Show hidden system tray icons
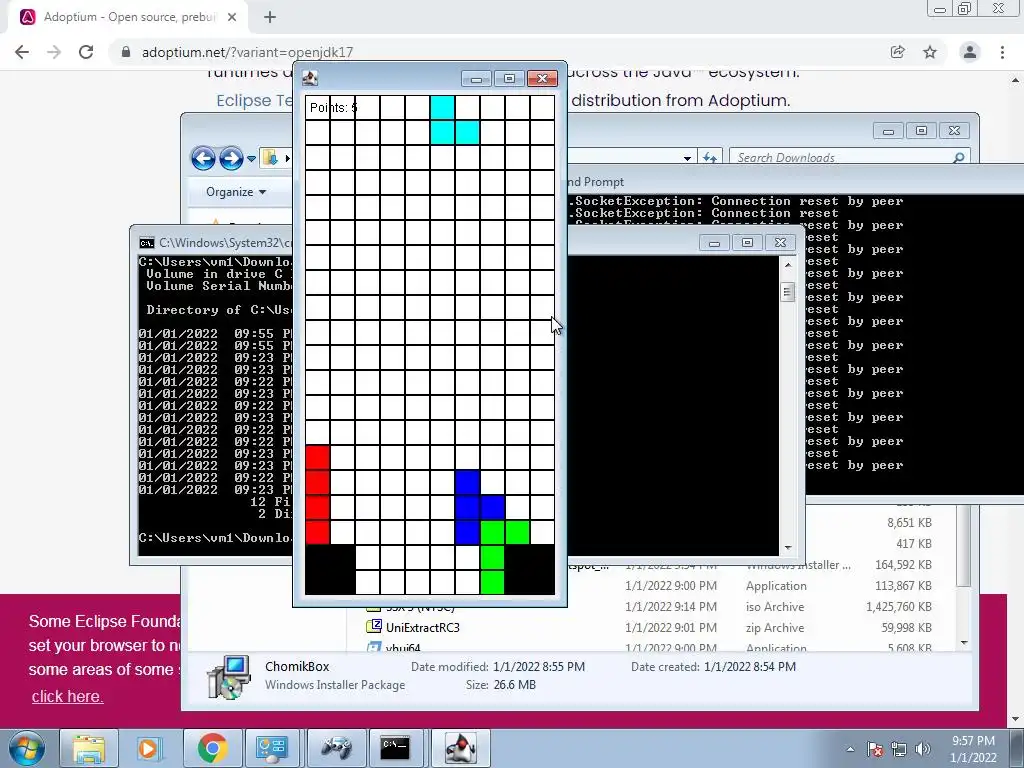Viewport: 1024px width, 768px height. point(850,749)
